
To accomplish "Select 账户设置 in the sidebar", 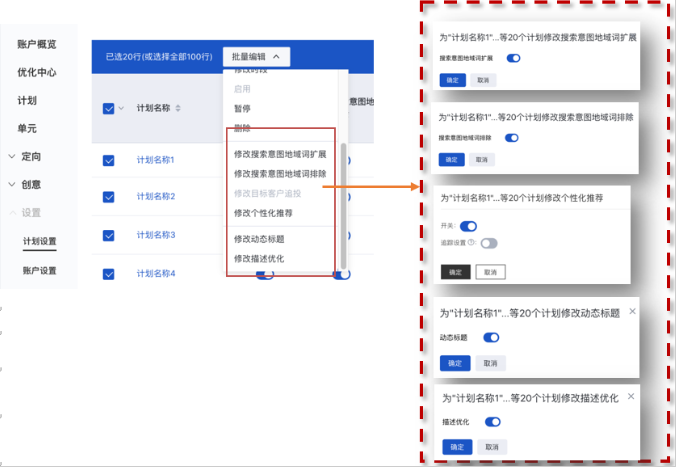I will (x=39, y=271).
